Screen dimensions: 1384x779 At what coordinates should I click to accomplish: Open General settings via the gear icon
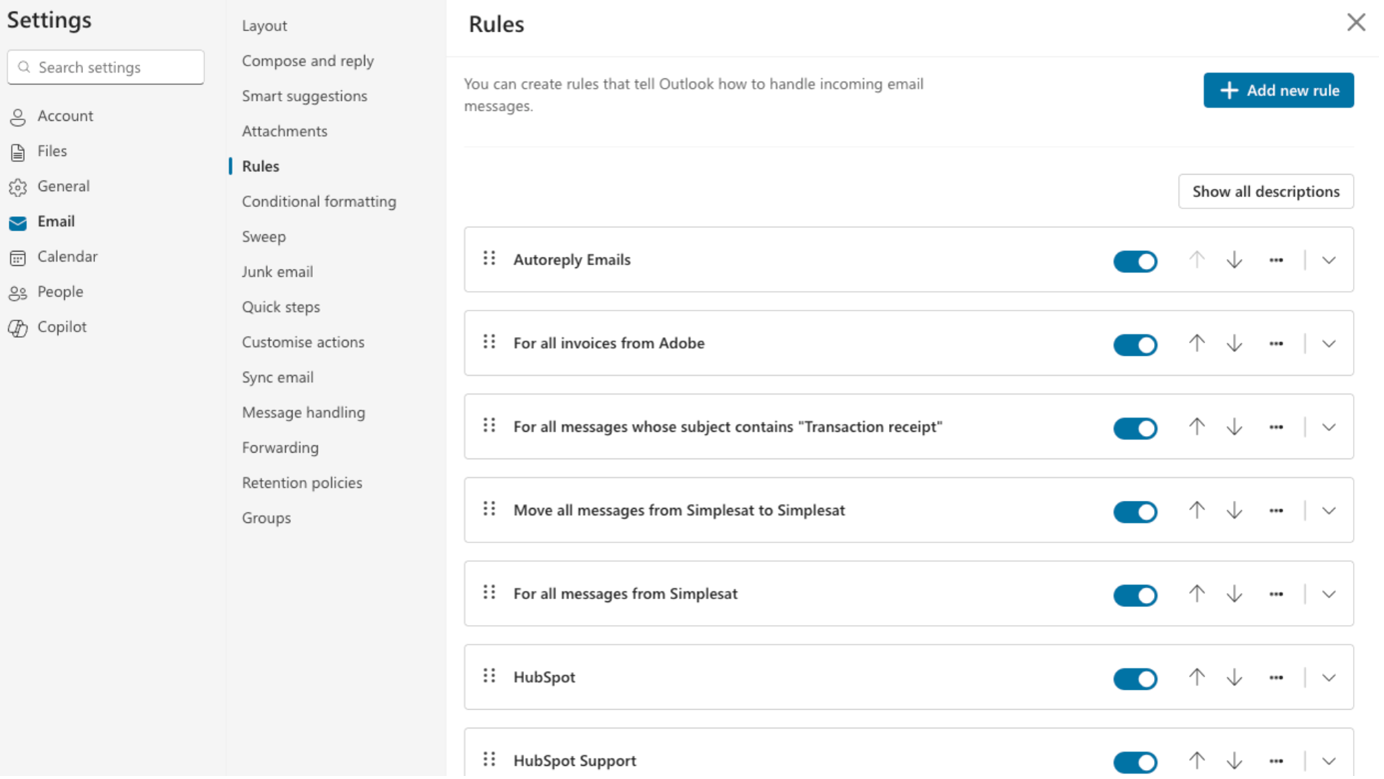tap(18, 186)
